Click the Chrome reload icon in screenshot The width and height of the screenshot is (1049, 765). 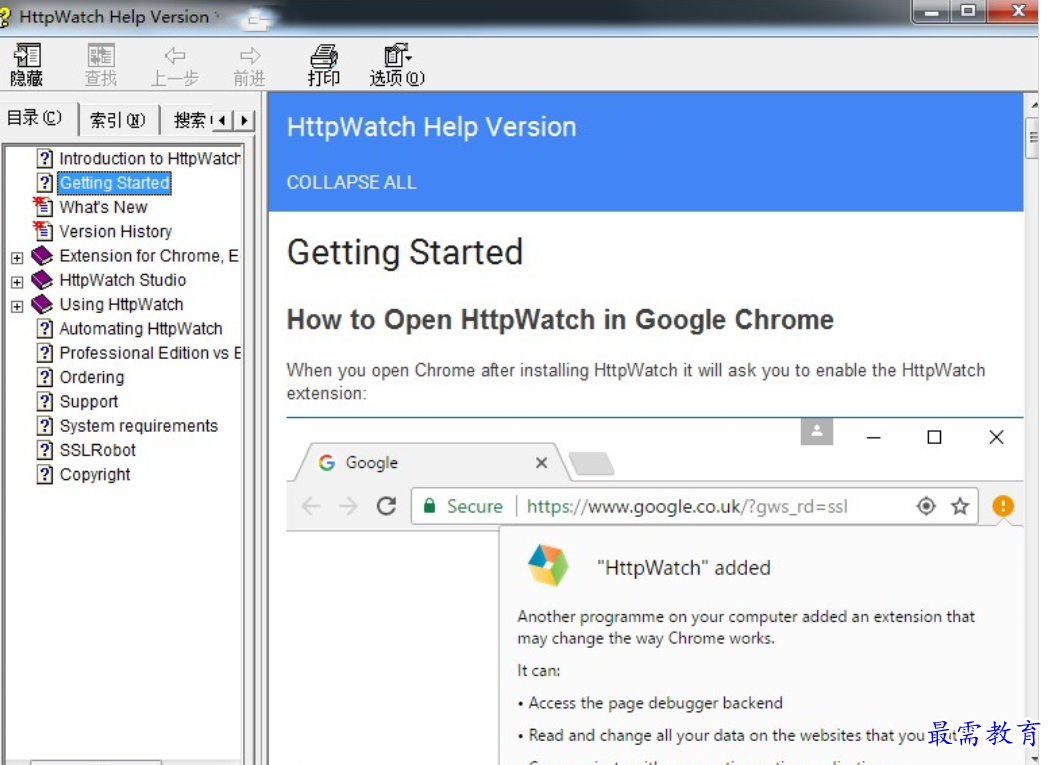pos(386,506)
